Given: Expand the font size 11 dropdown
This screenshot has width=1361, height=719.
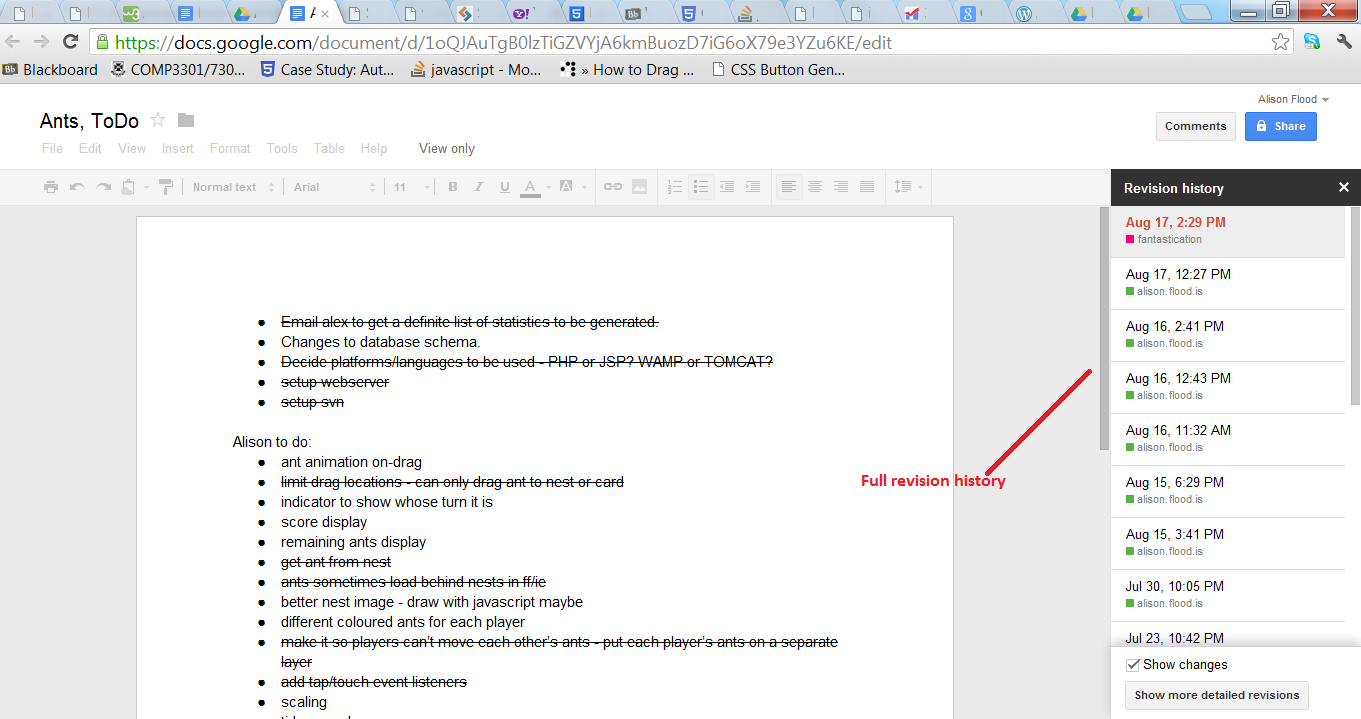Looking at the screenshot, I should pos(411,187).
